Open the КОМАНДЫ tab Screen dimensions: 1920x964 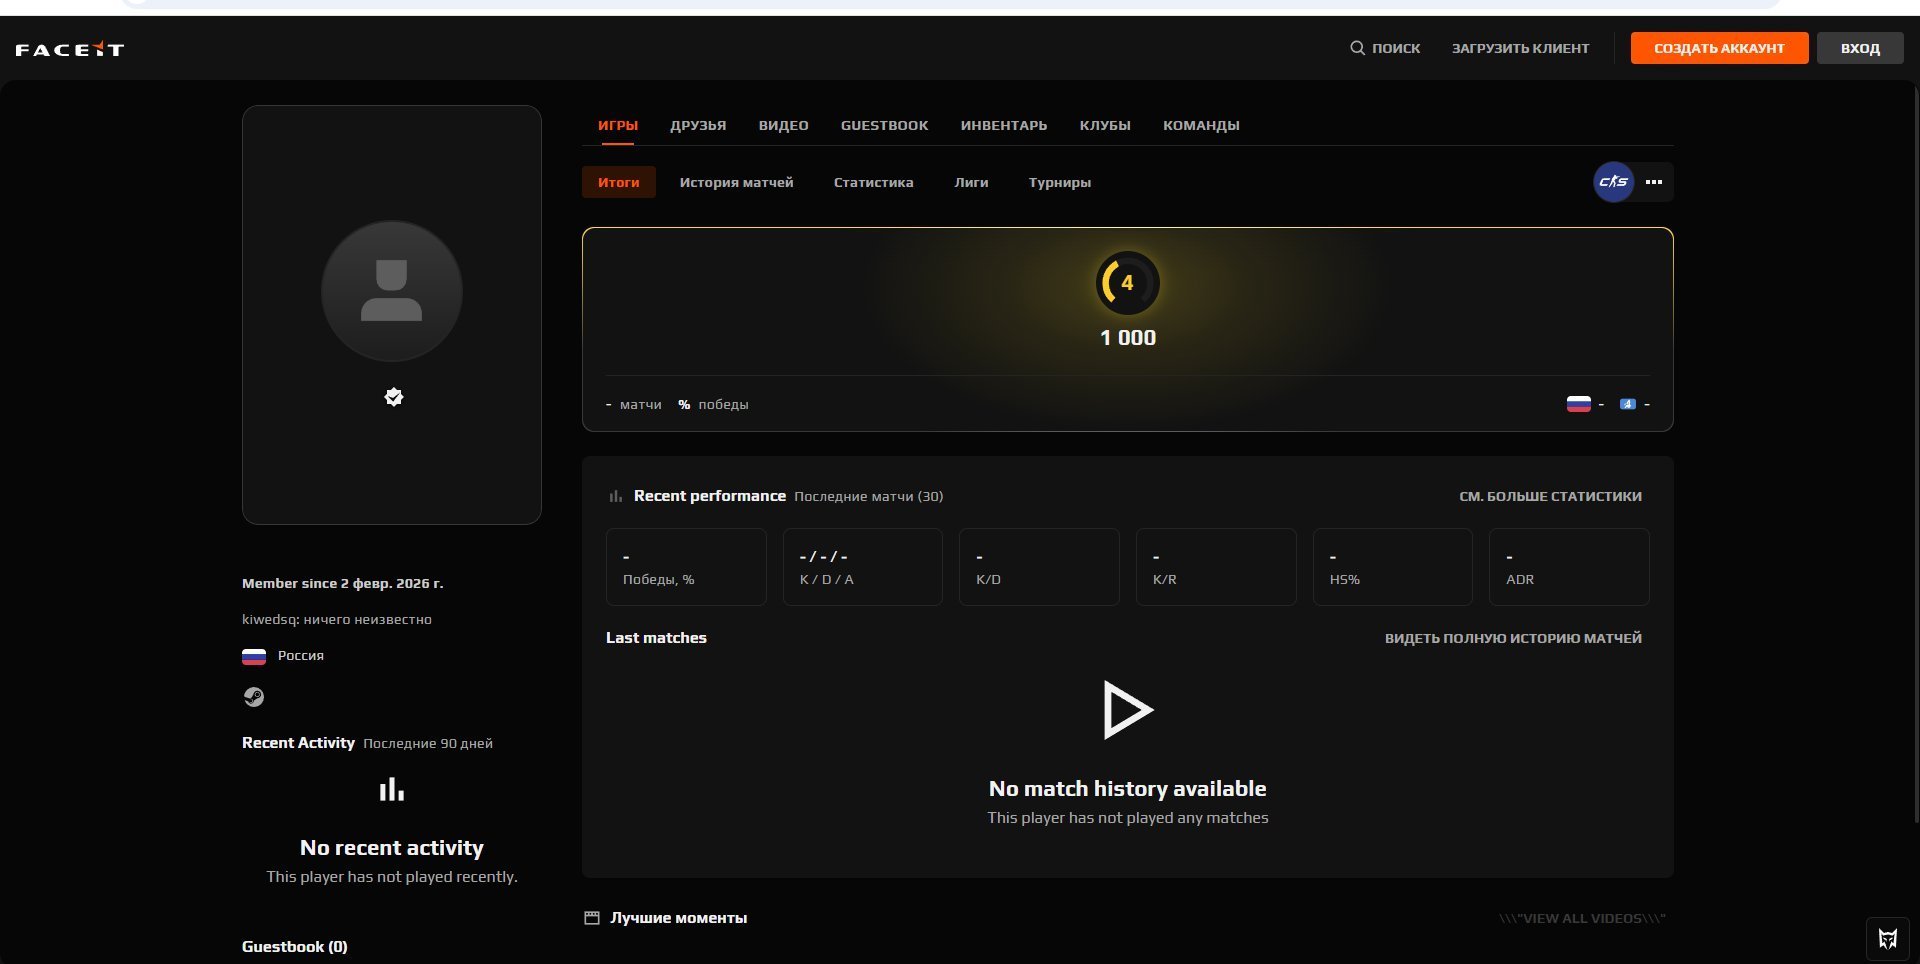point(1201,125)
